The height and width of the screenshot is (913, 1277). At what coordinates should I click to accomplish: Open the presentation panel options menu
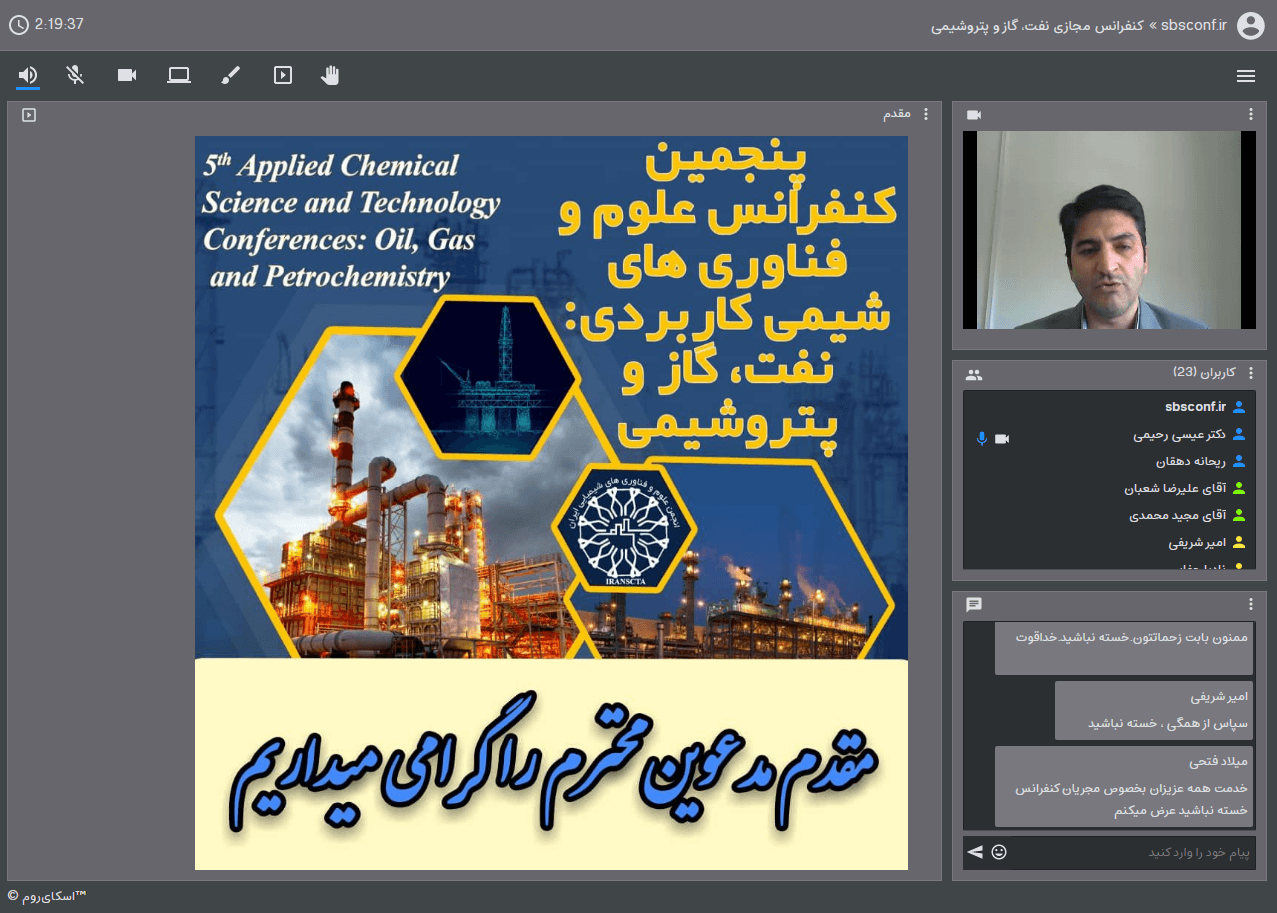pos(925,114)
